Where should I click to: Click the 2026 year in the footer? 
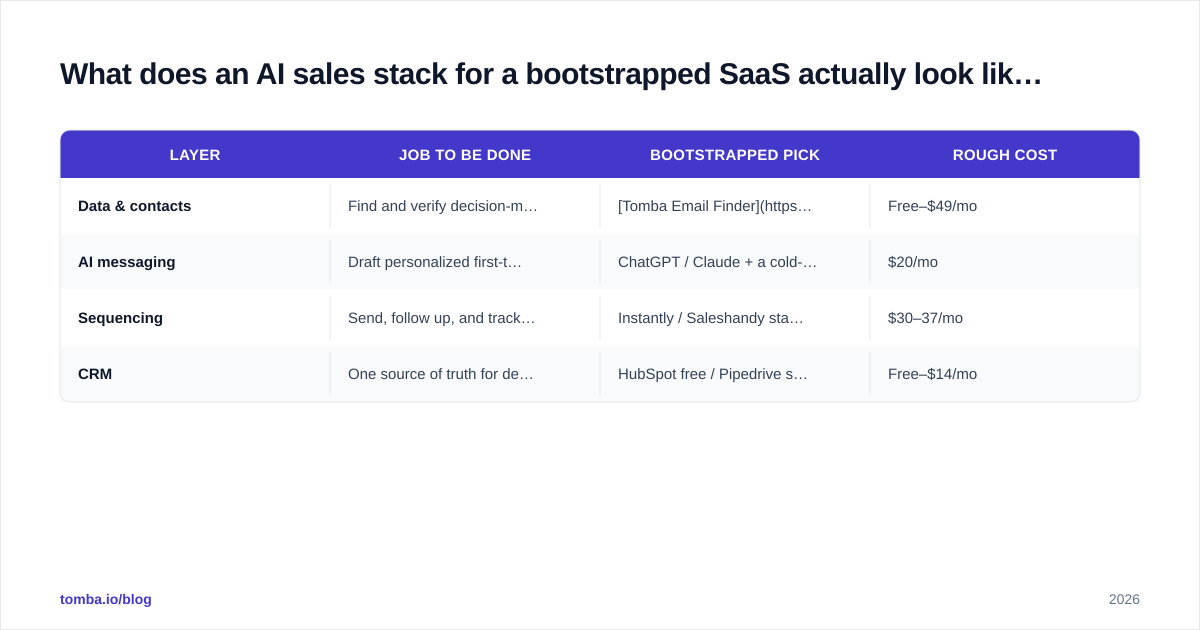[x=1124, y=599]
